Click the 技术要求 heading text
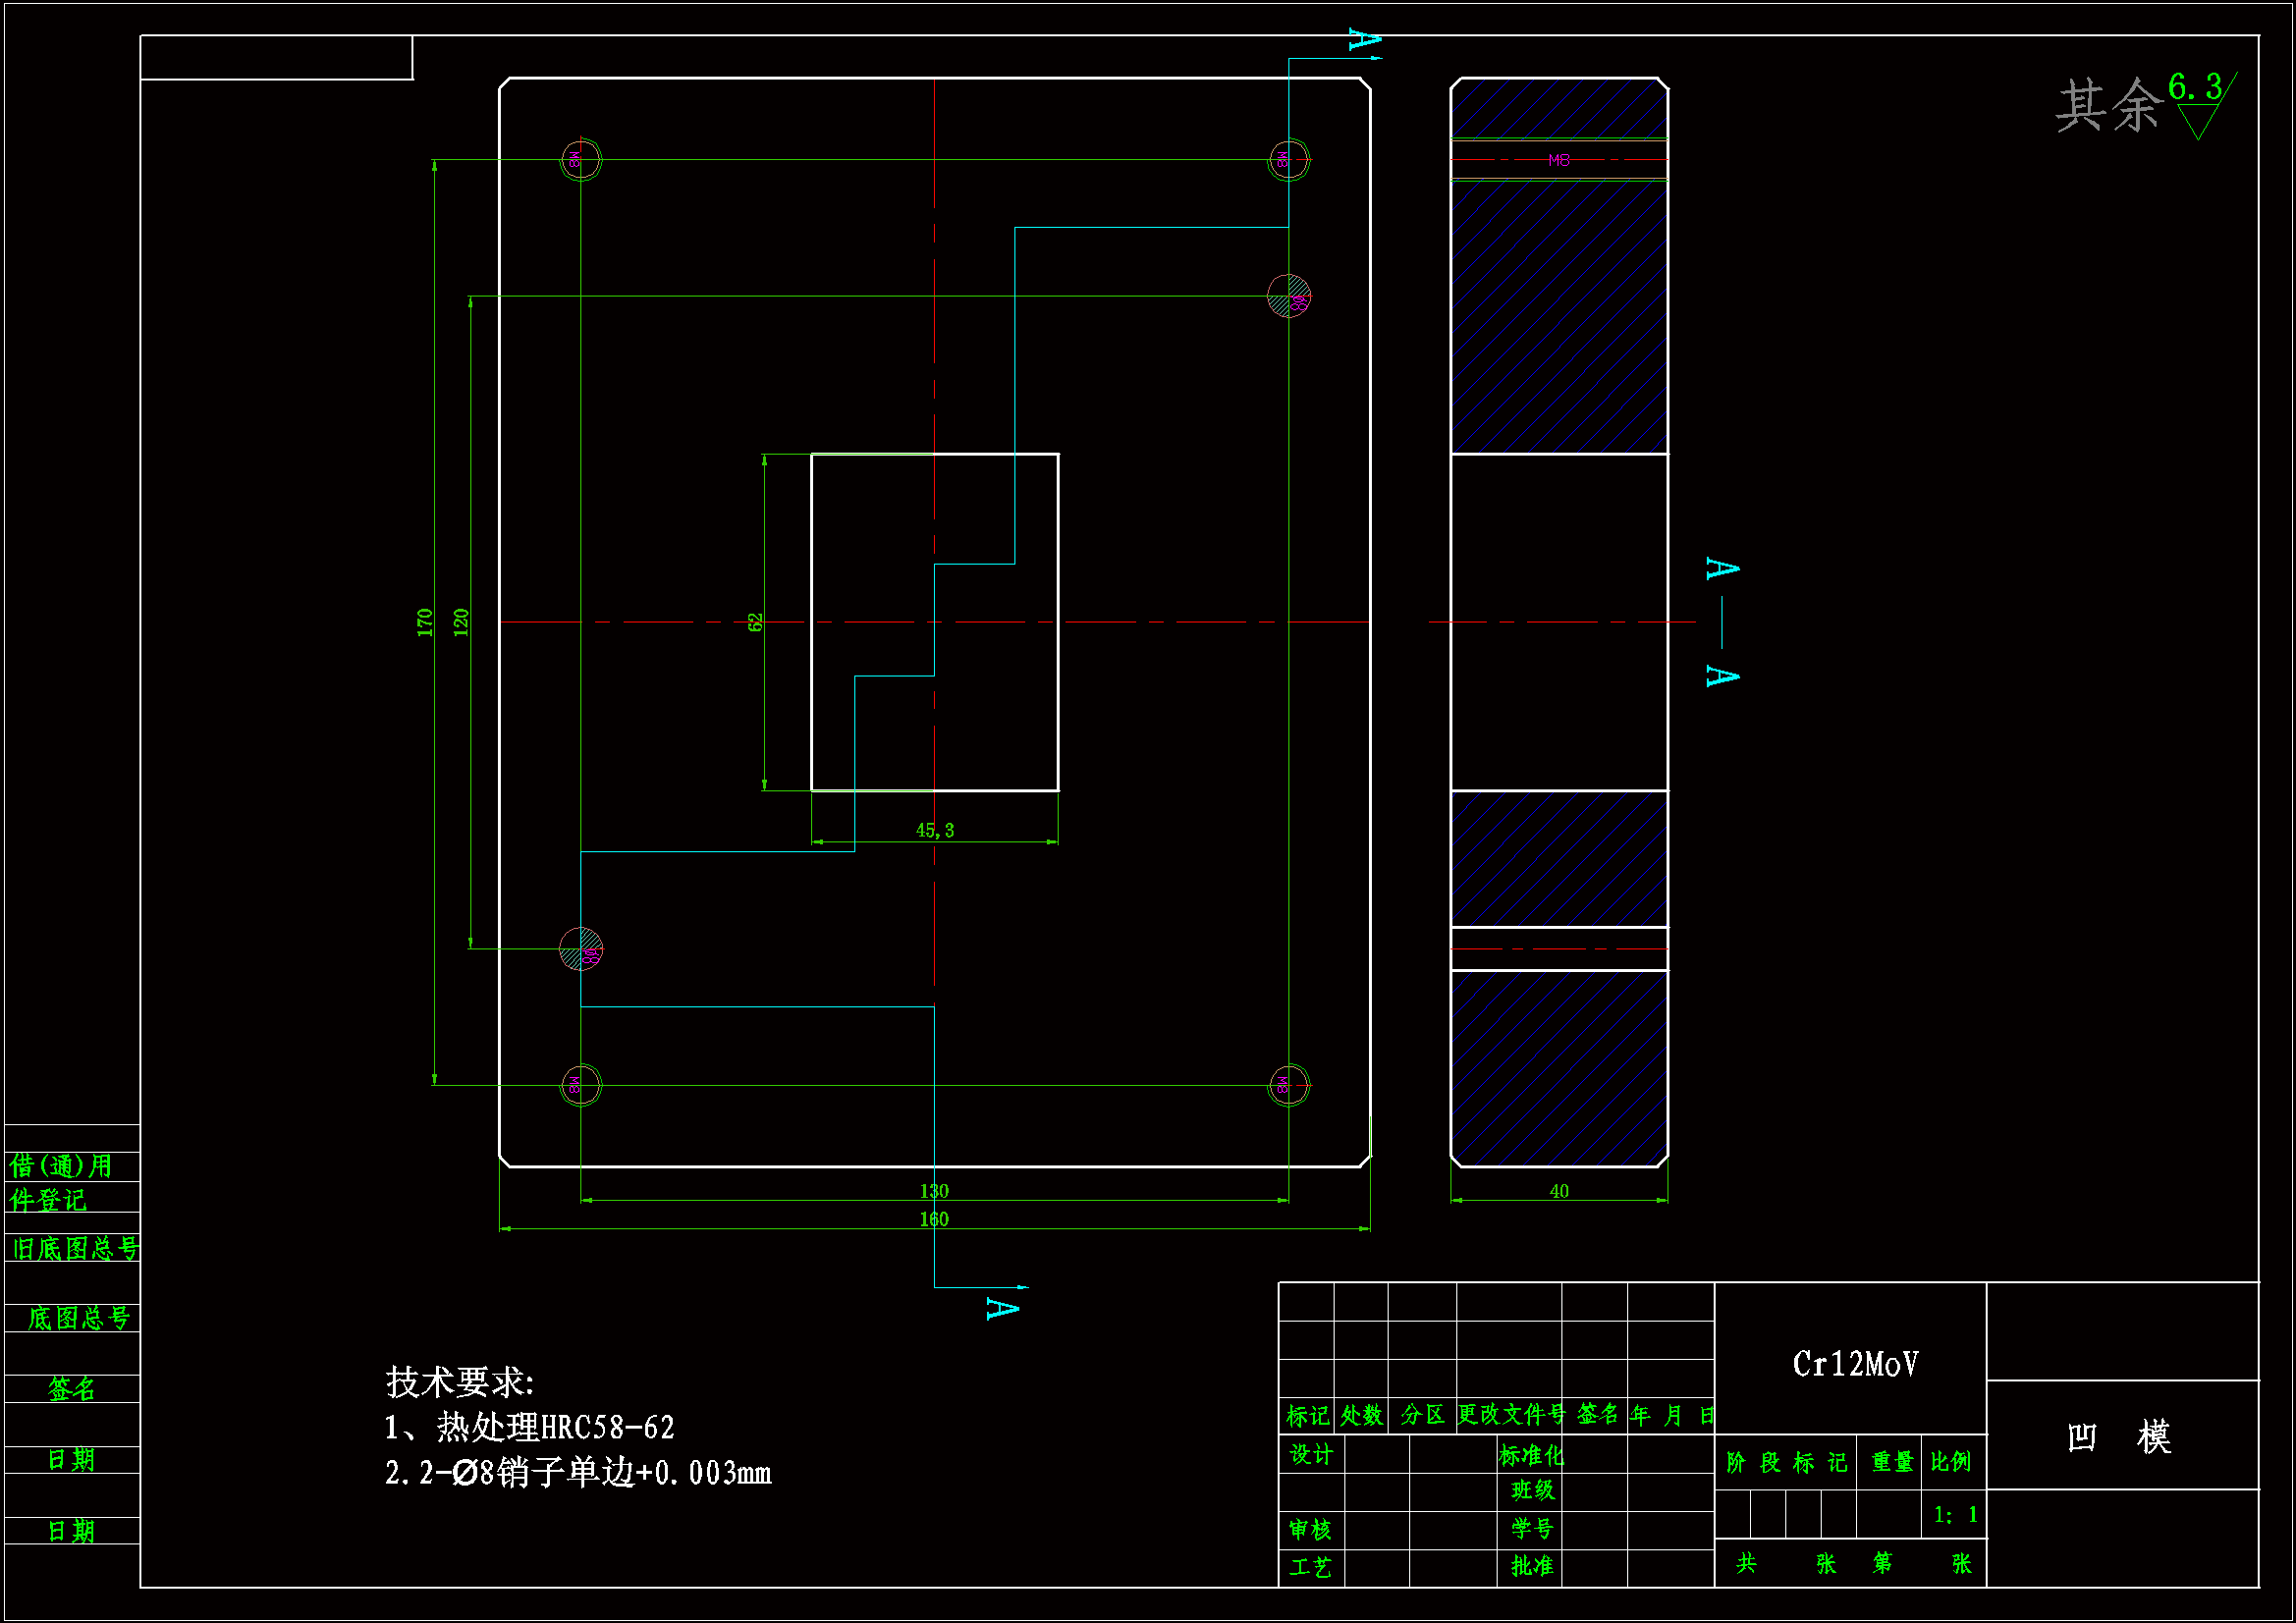2296x1623 pixels. 460,1382
